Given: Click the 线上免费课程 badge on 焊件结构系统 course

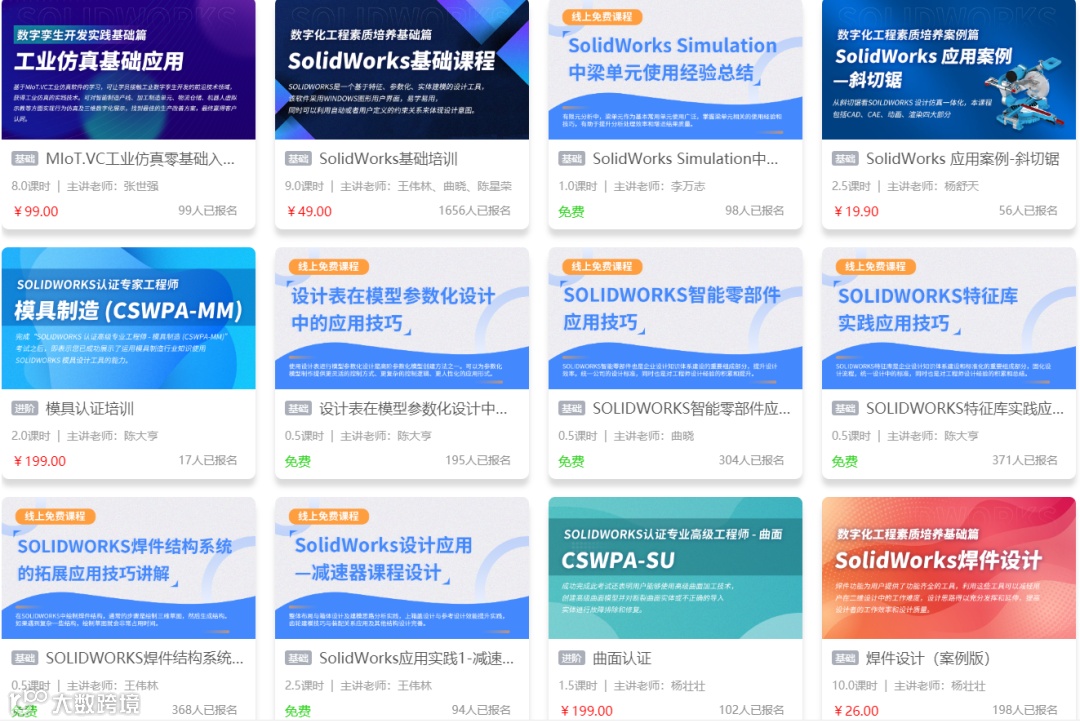Looking at the screenshot, I should (x=55, y=516).
